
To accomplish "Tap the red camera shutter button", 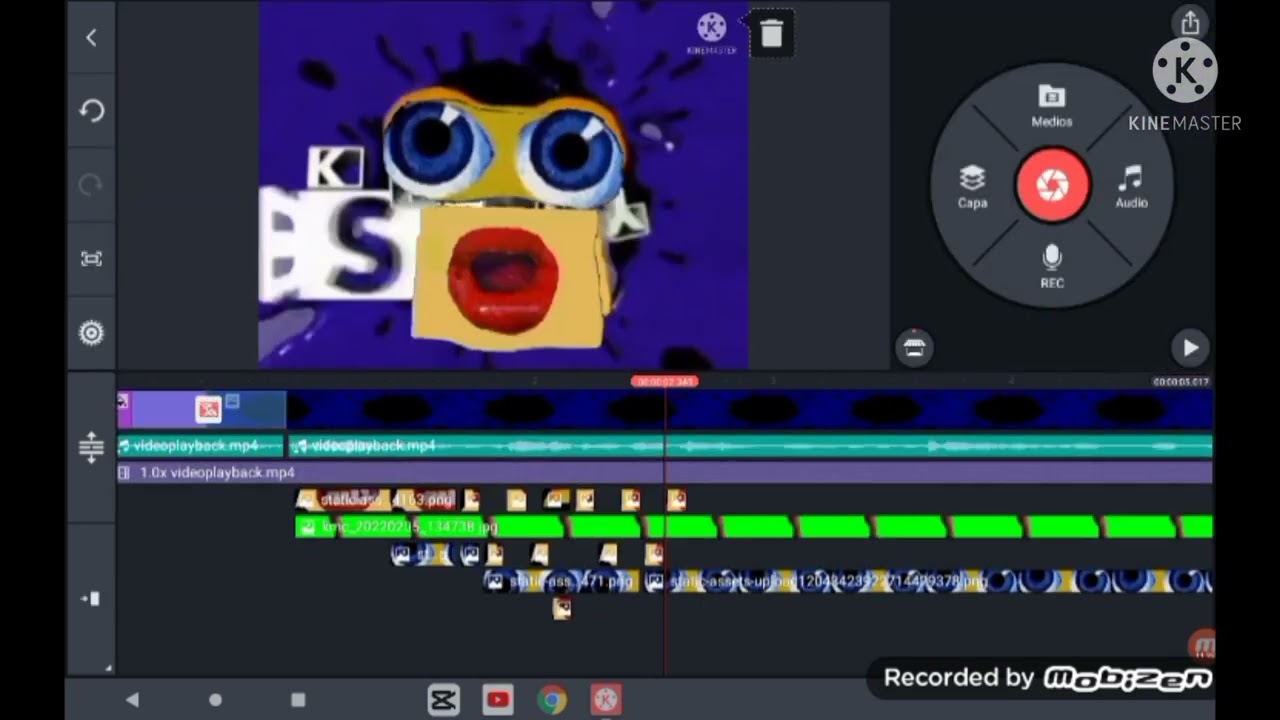I will [1052, 184].
